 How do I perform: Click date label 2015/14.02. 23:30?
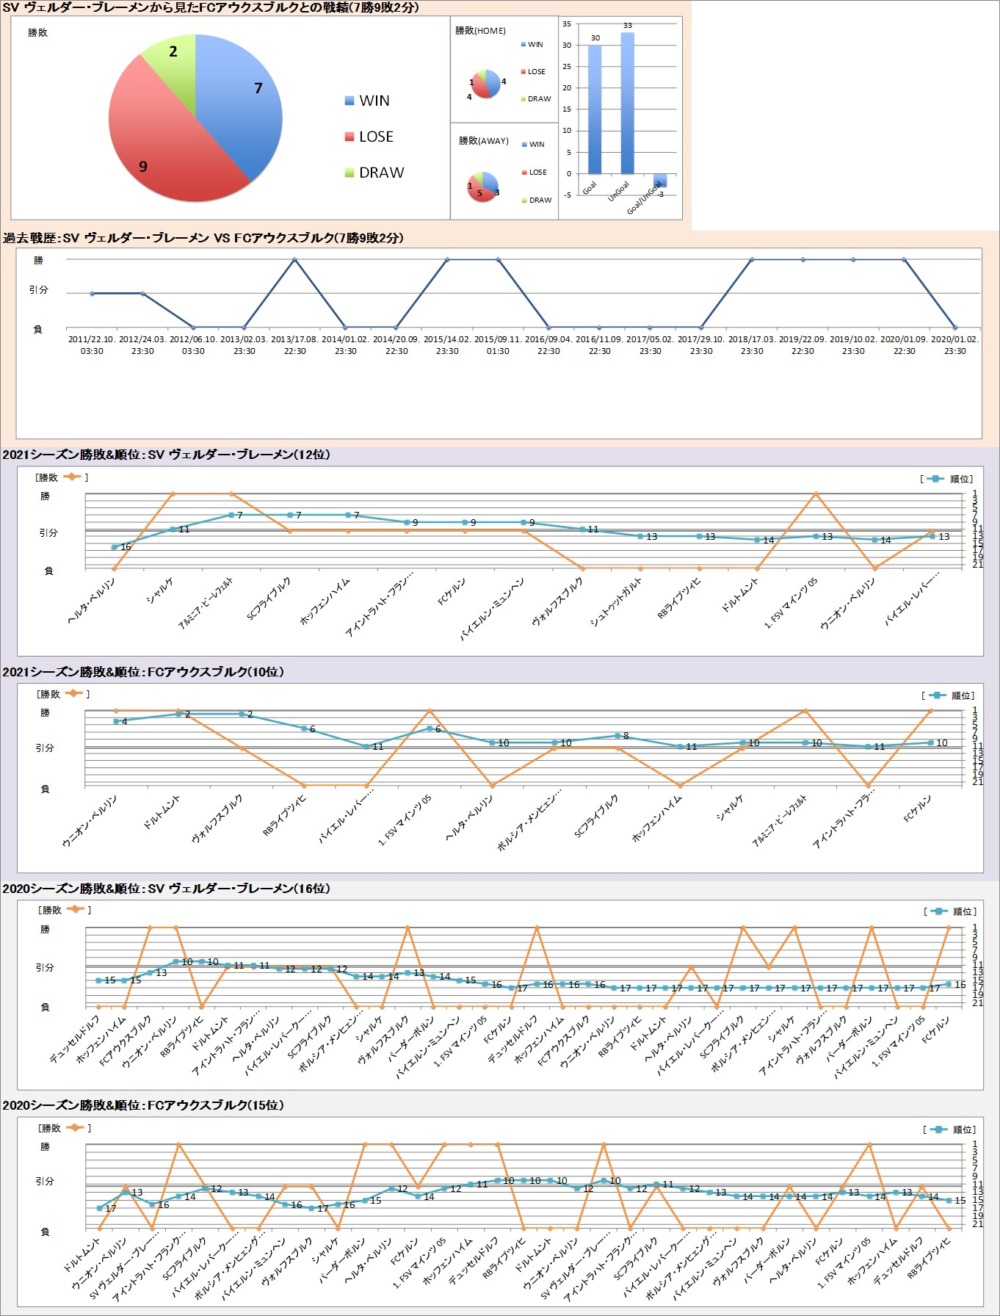pyautogui.click(x=448, y=345)
